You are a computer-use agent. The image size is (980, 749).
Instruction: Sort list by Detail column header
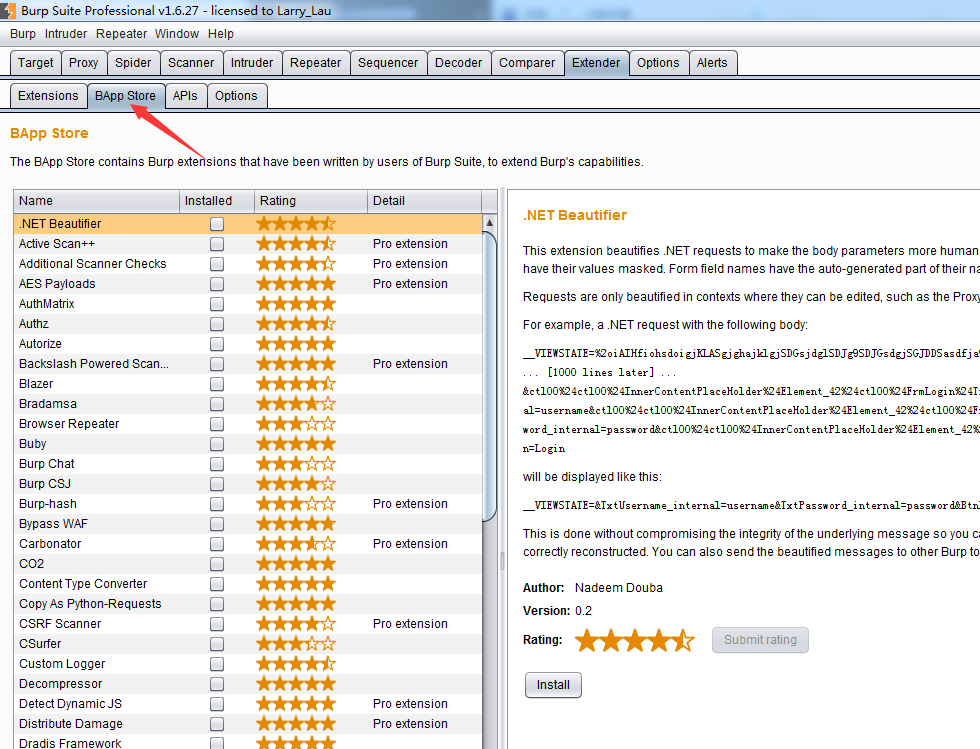click(424, 201)
